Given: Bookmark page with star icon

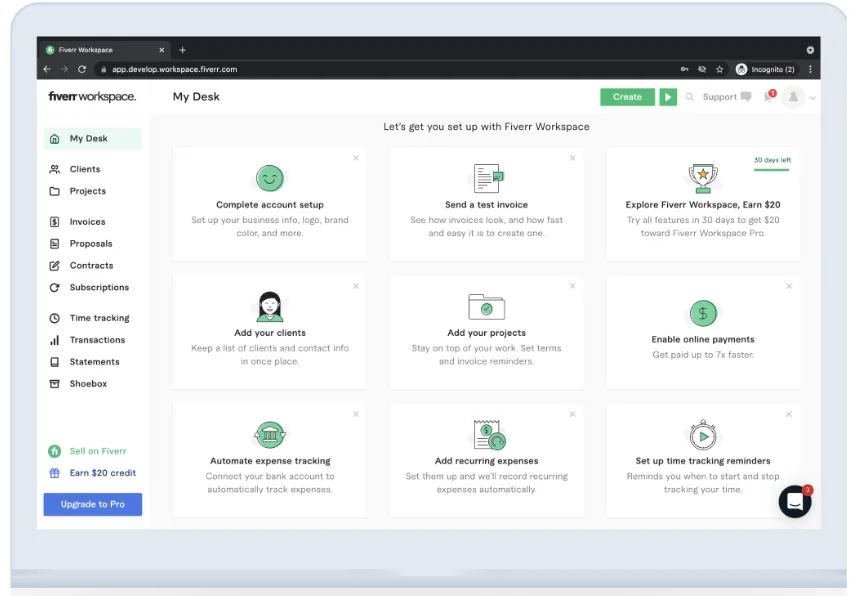Looking at the screenshot, I should tap(719, 69).
